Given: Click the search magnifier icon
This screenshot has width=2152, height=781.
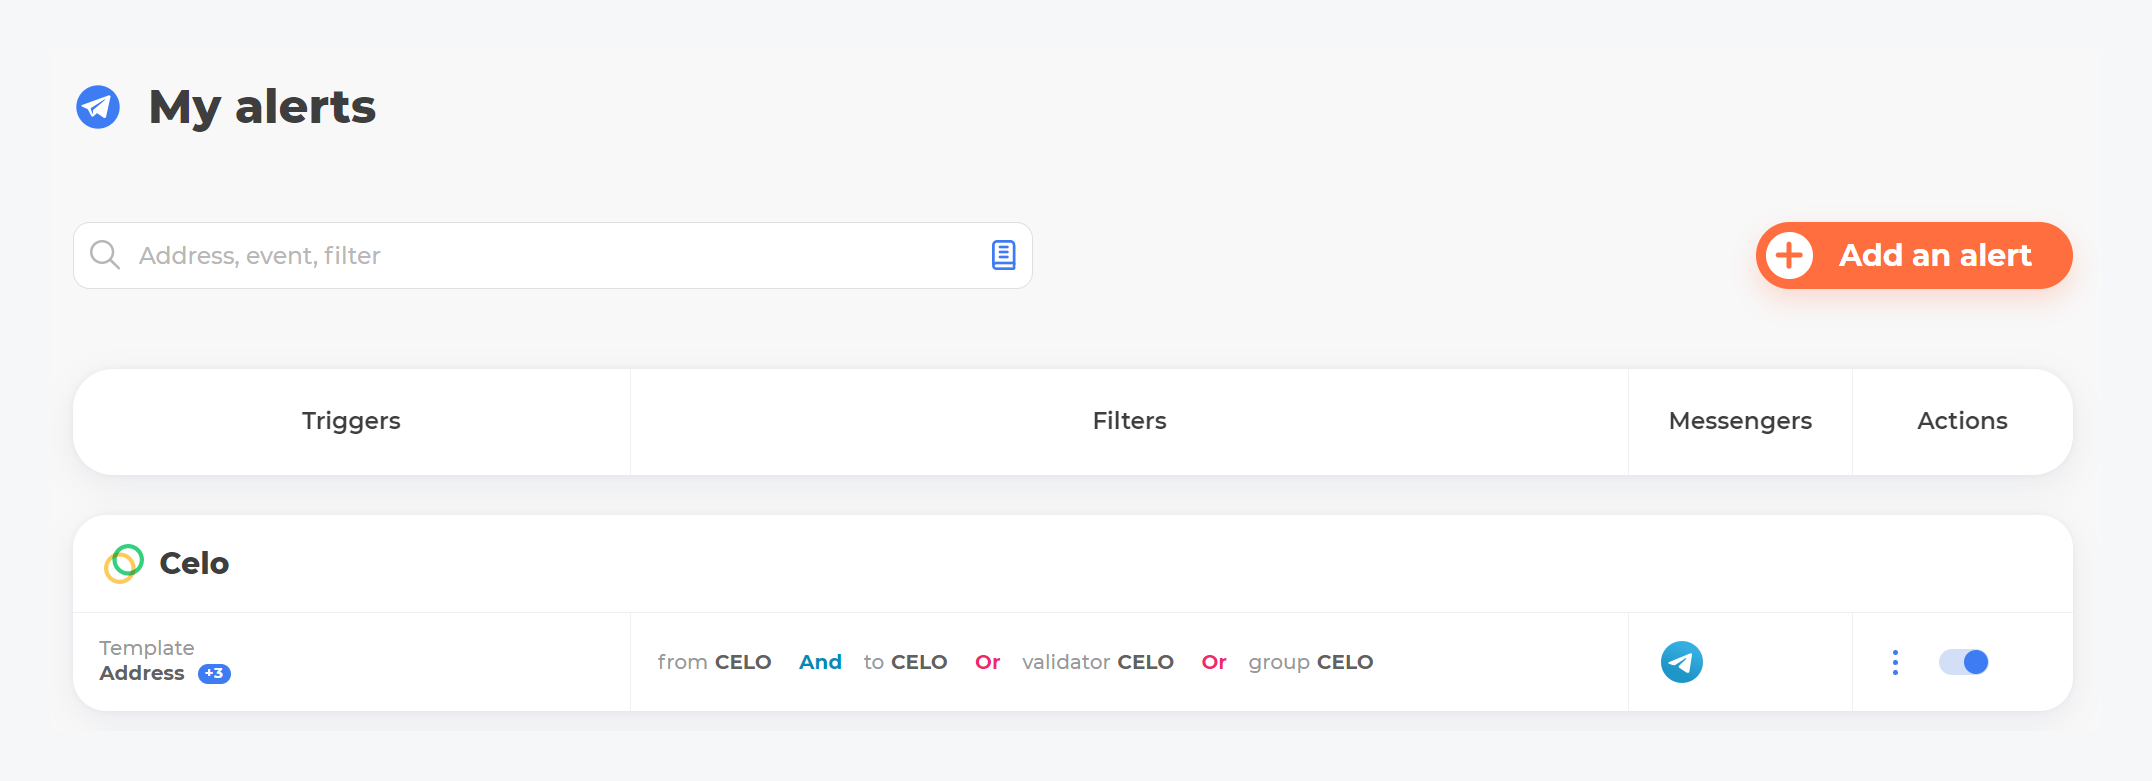Looking at the screenshot, I should (105, 255).
